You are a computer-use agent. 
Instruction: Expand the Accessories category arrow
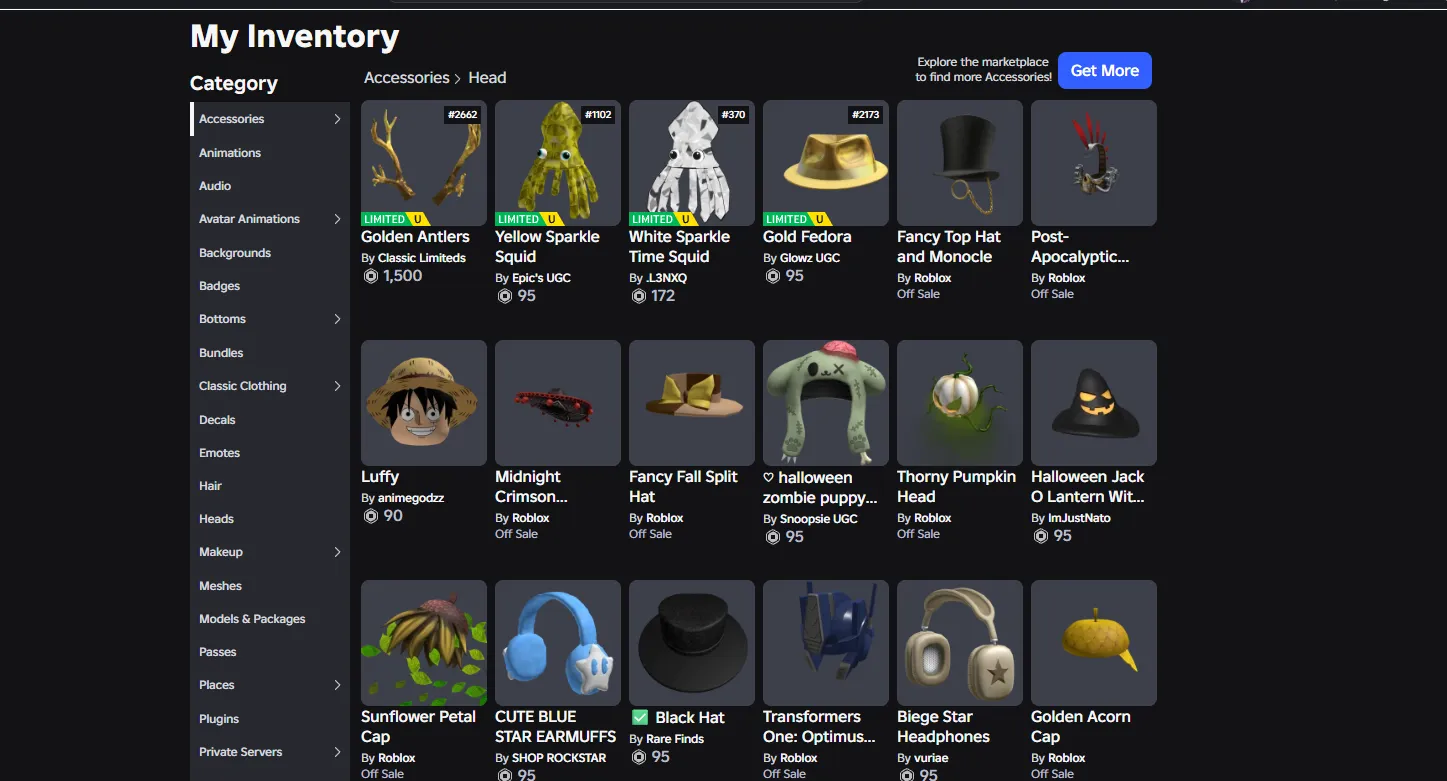click(x=337, y=119)
